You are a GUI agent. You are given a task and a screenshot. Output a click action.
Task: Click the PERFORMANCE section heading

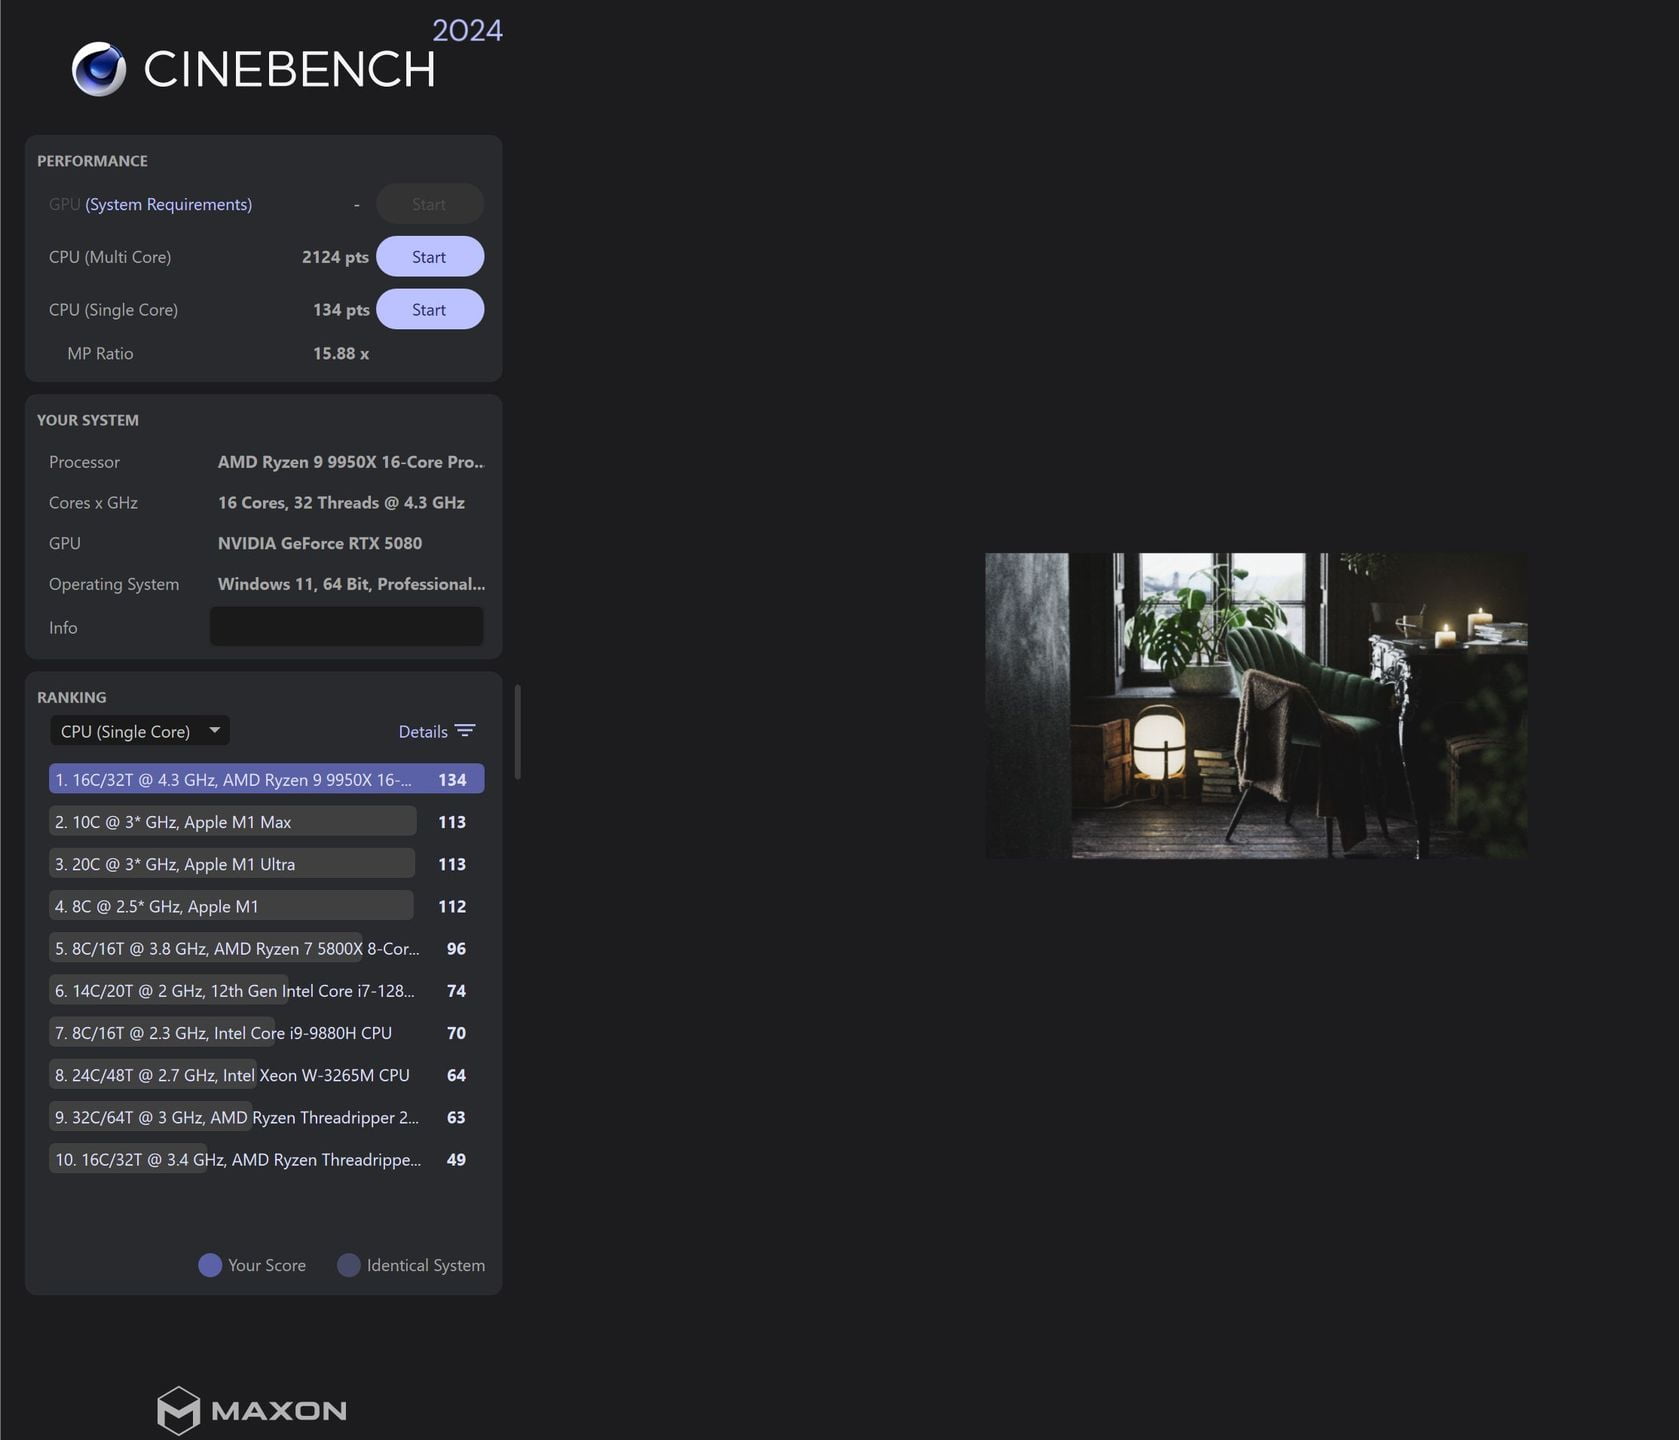click(92, 161)
